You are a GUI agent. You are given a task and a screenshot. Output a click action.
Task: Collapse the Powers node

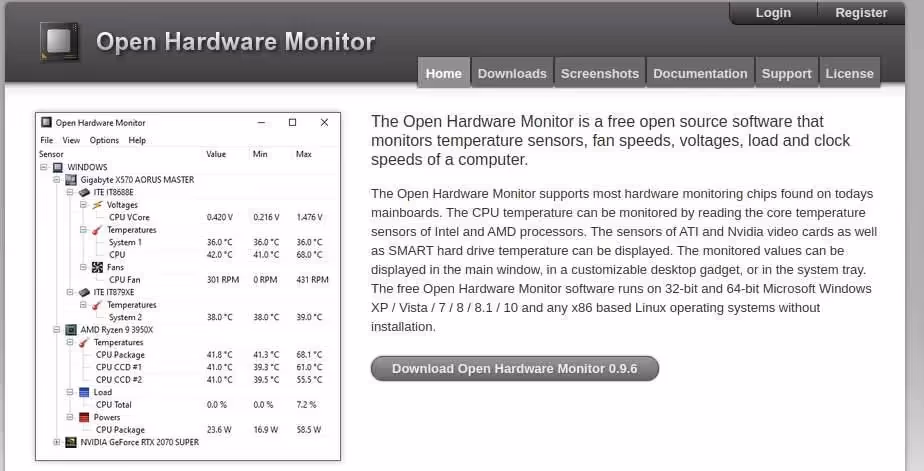tap(70, 417)
